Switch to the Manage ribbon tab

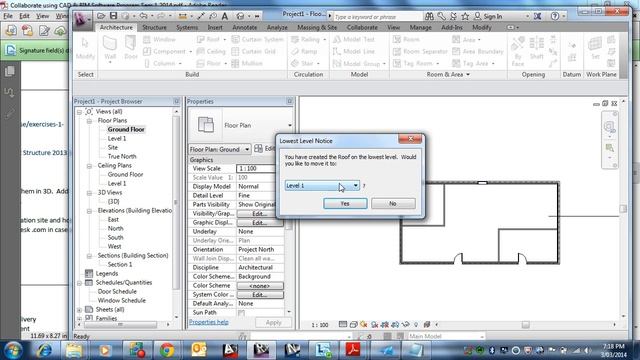420,27
